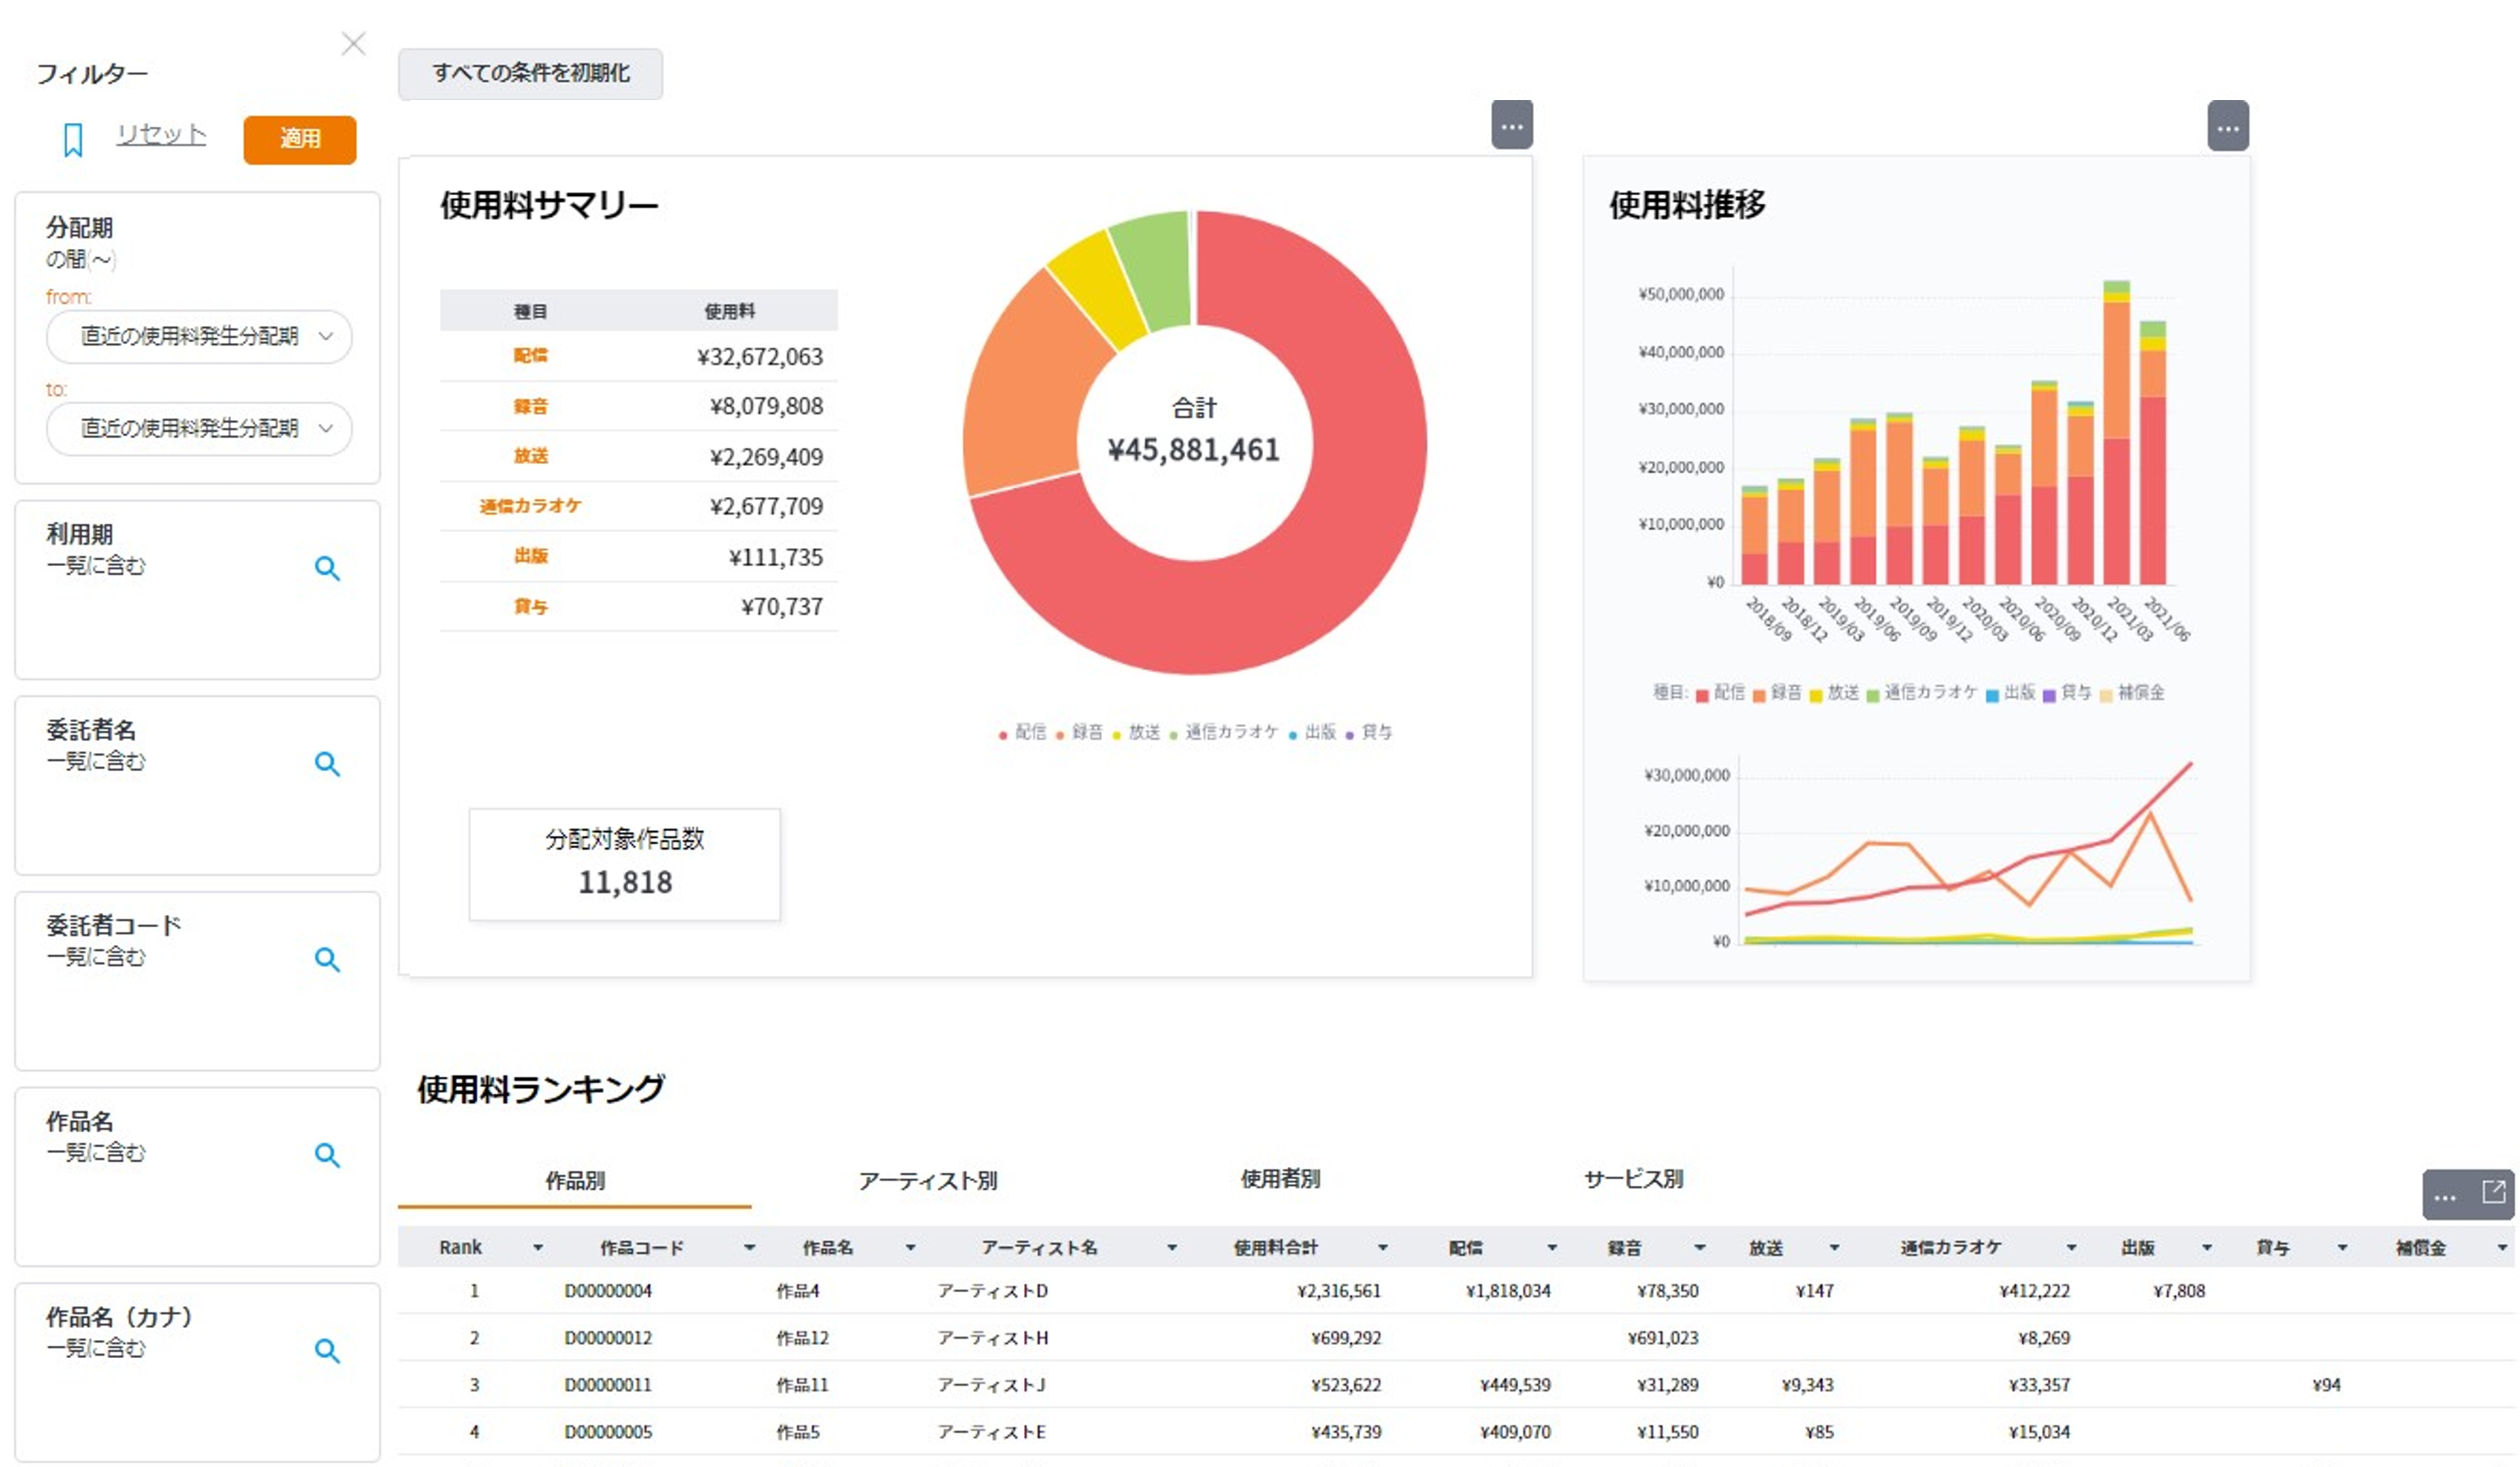
Task: Open the from period dropdown 直近の使用料発生分配期
Action: click(x=198, y=337)
